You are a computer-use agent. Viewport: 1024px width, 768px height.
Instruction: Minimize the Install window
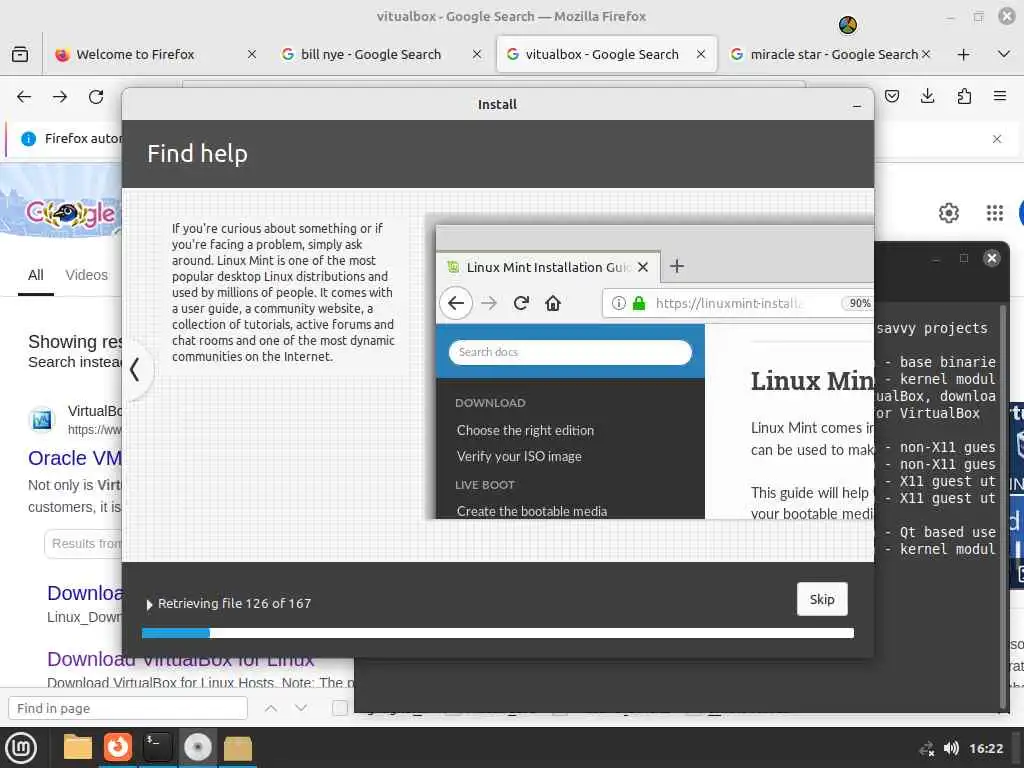857,105
